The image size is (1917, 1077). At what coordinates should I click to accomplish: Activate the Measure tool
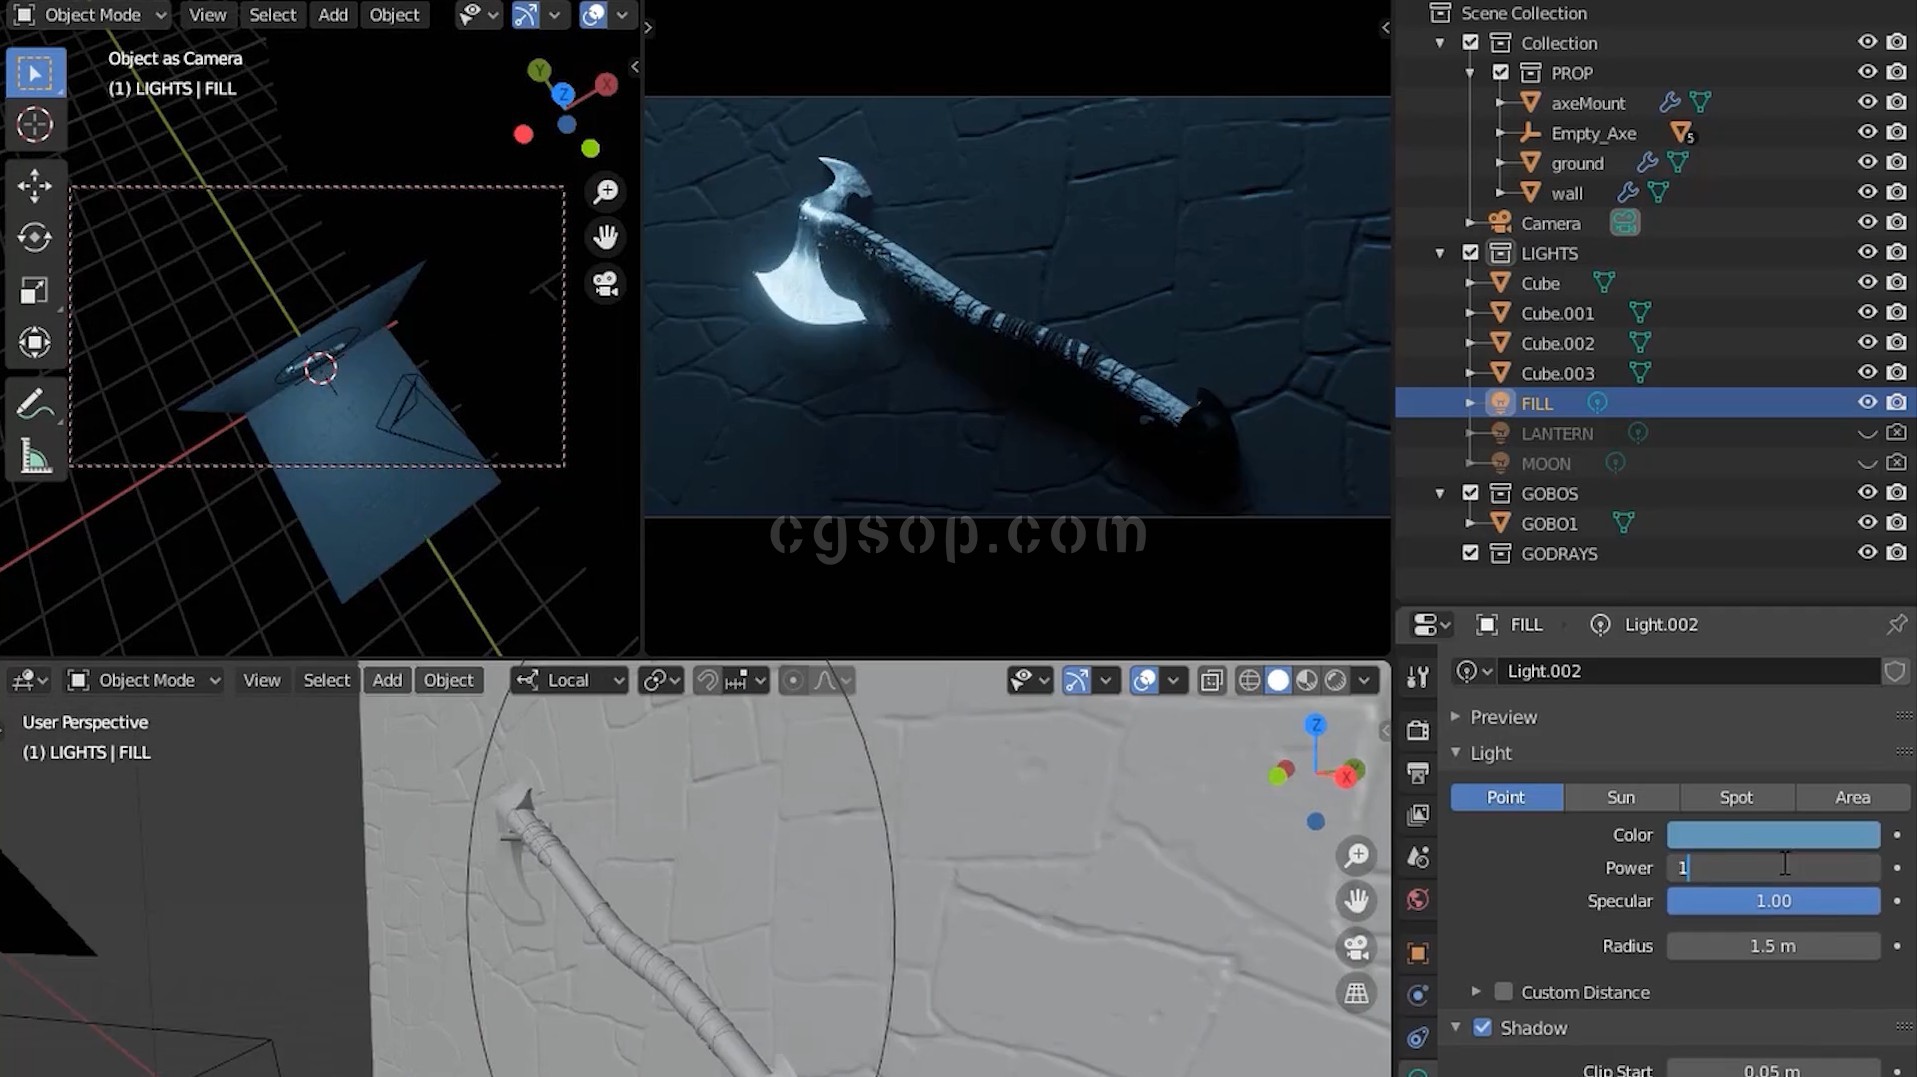click(35, 458)
